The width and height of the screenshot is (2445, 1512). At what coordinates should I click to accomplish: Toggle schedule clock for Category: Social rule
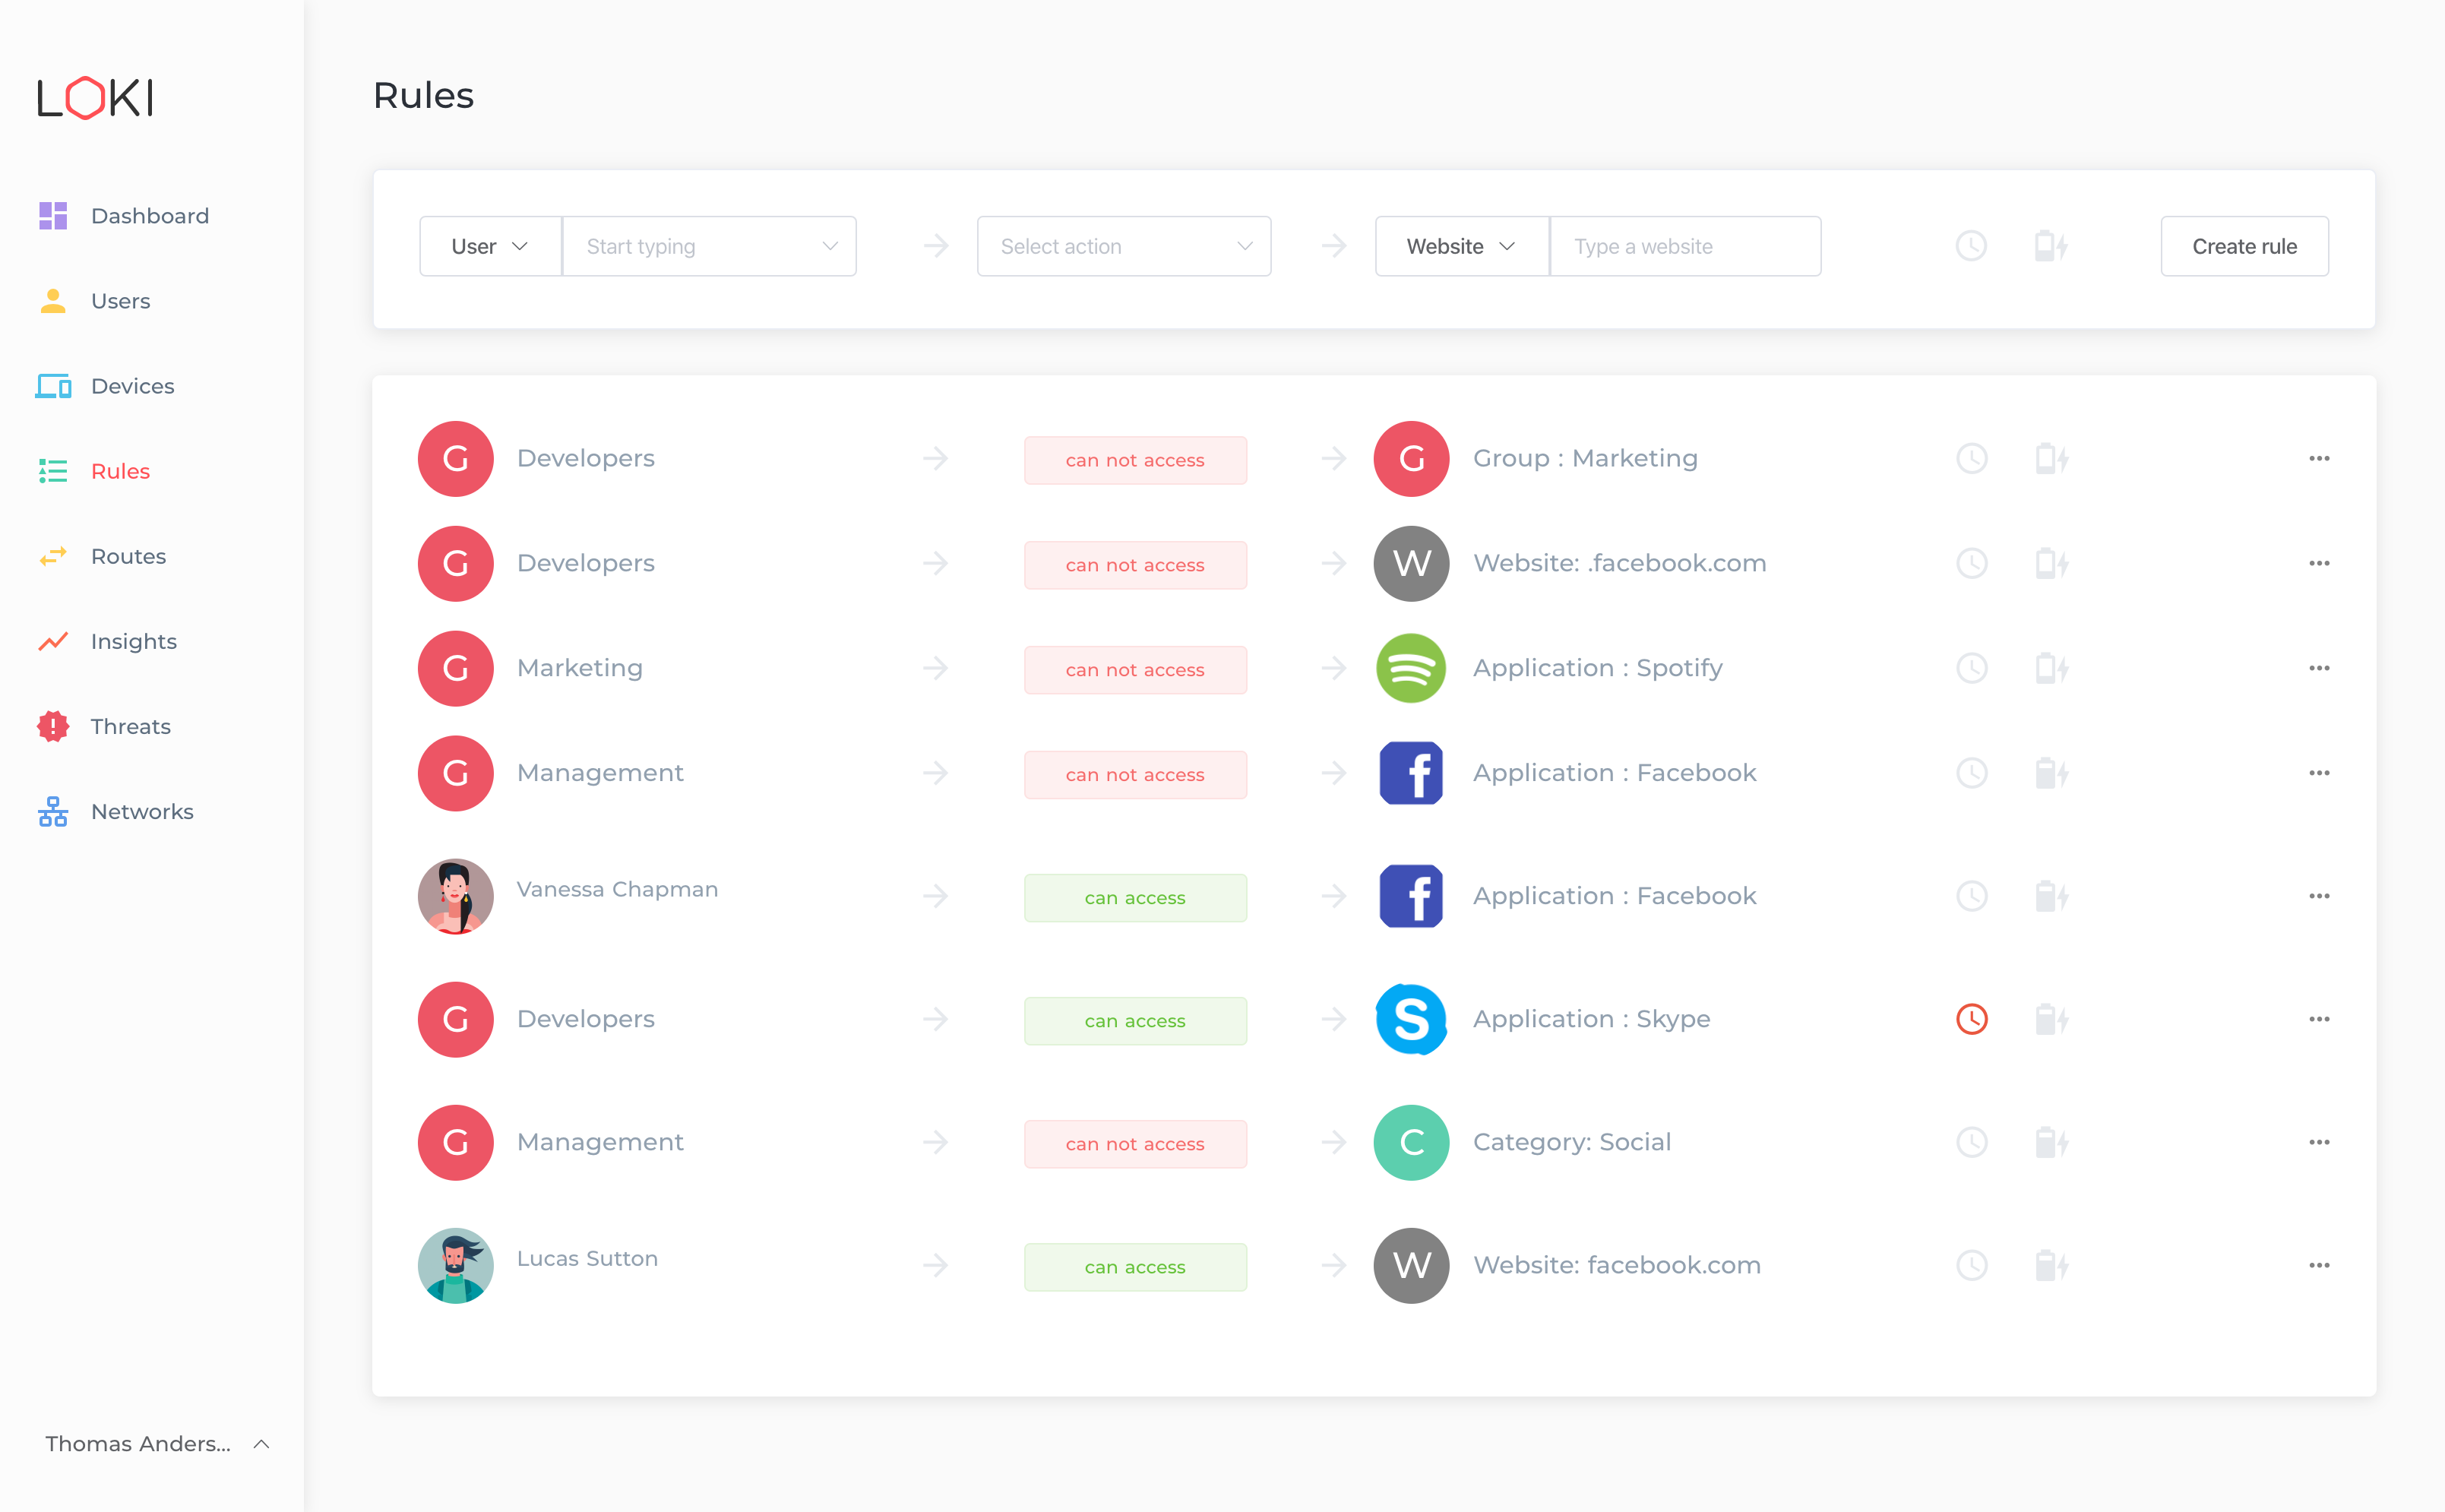(1971, 1142)
